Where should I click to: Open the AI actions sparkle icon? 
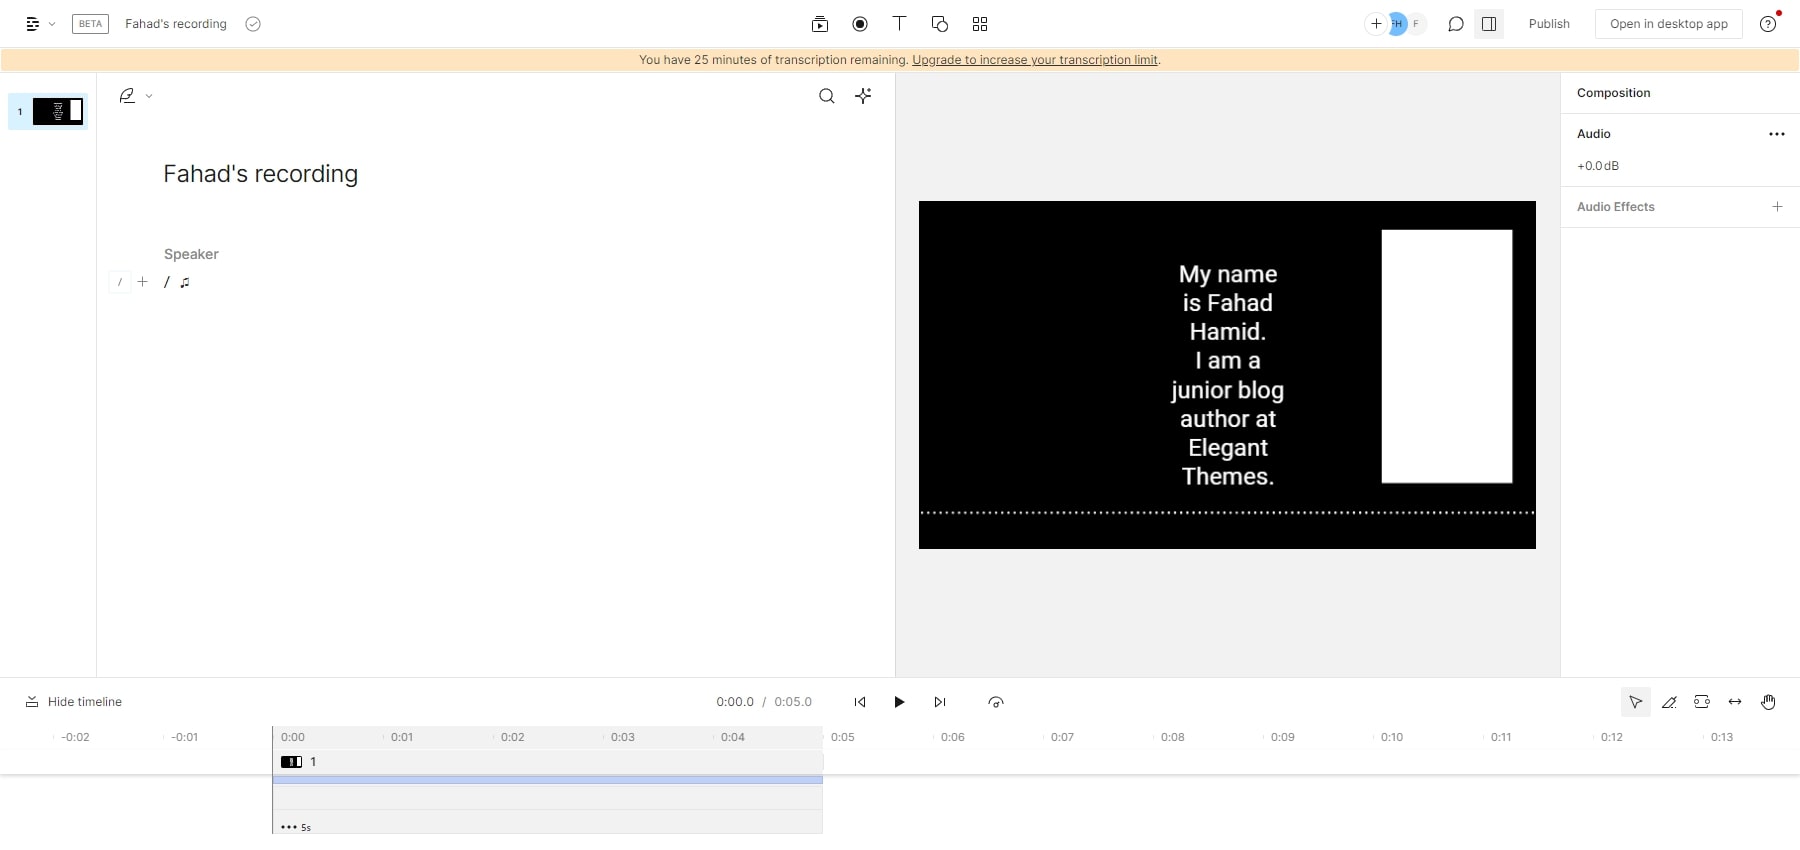[x=864, y=96]
